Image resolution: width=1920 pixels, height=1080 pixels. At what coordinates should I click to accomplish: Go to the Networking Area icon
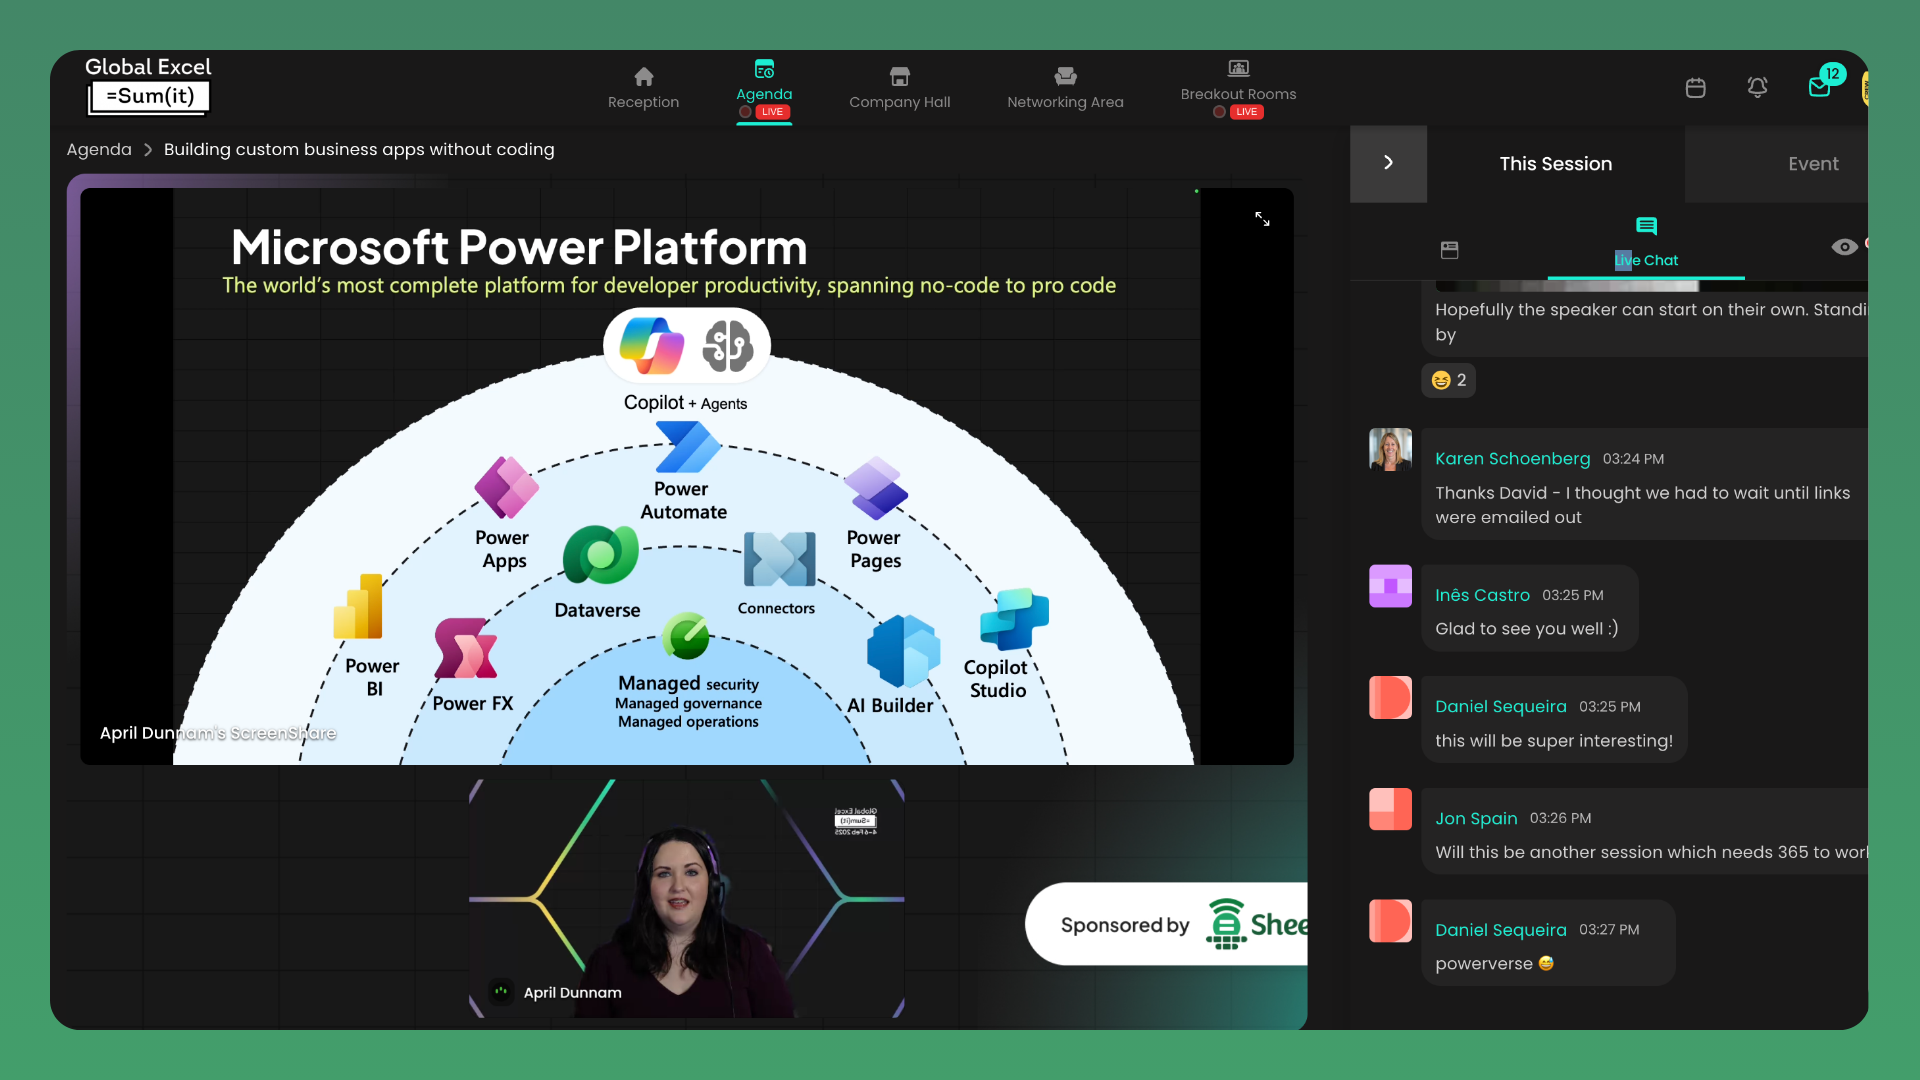pos(1065,77)
